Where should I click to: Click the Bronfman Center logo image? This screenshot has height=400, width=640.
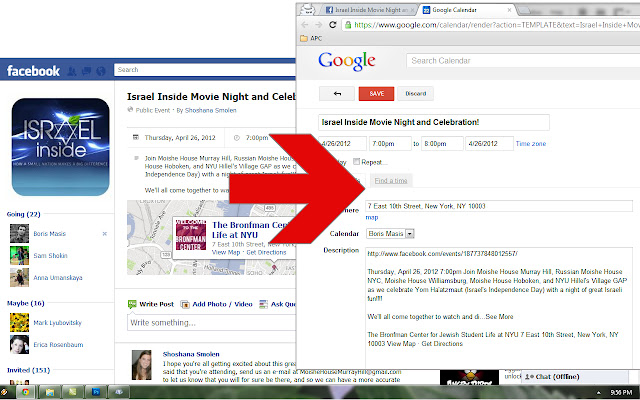191,235
